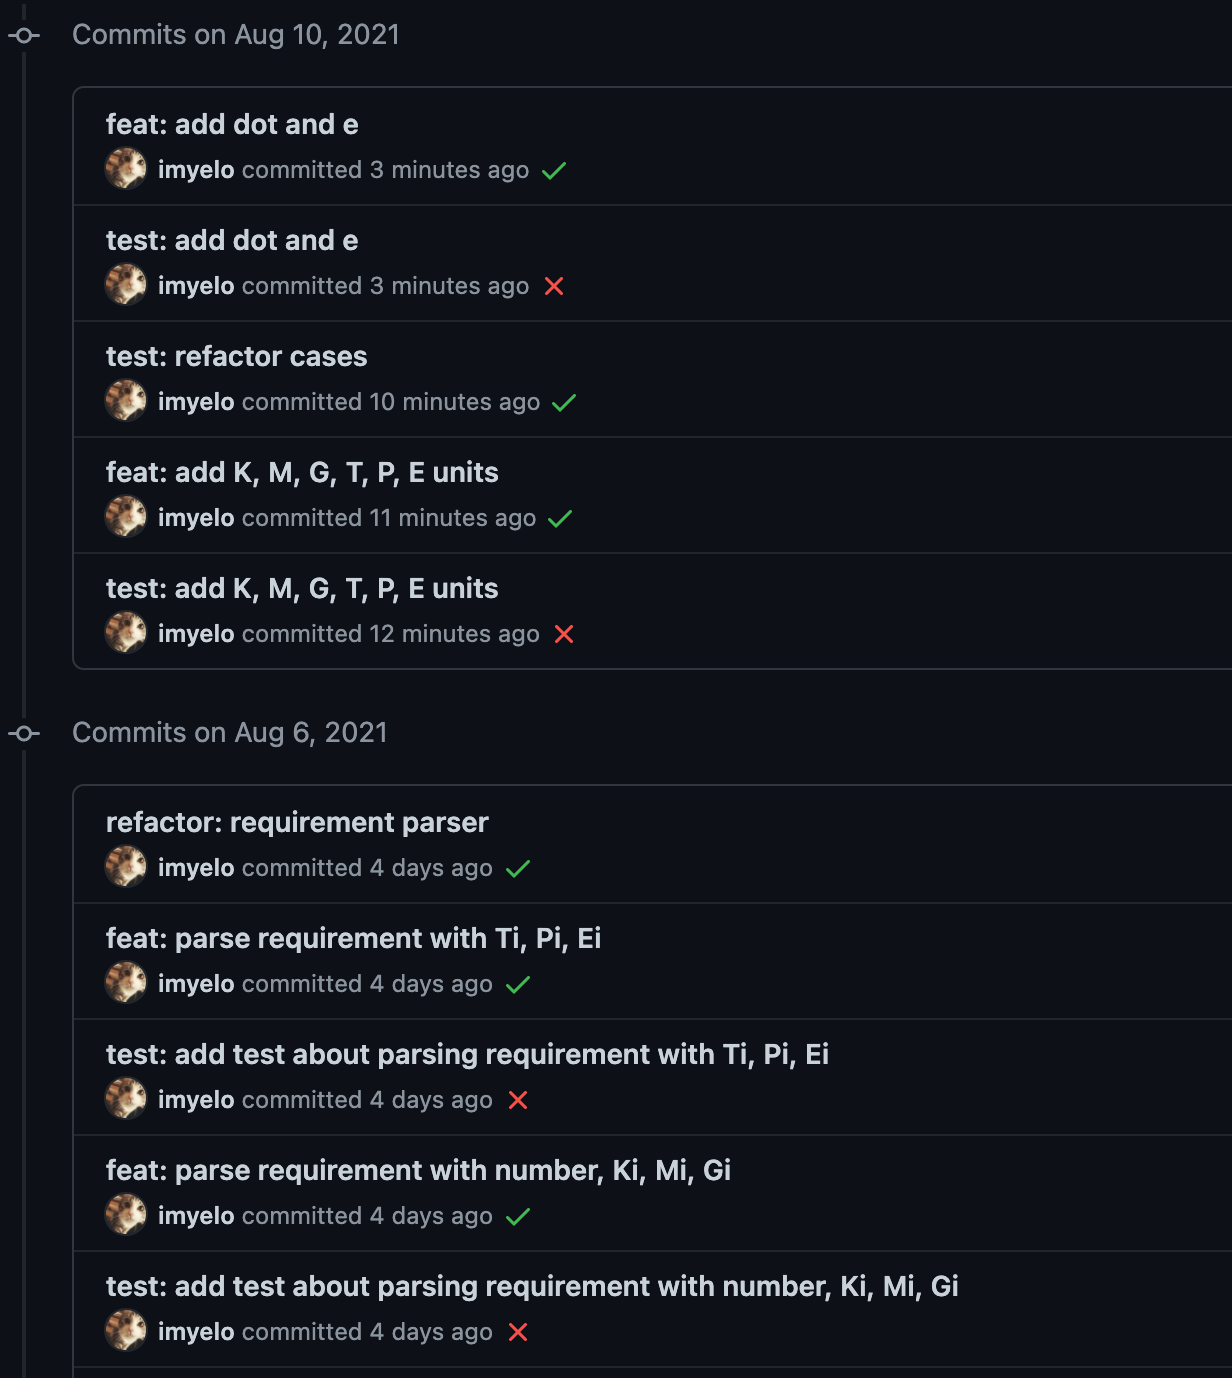Click green check on feat: add K, M, G units
The width and height of the screenshot is (1232, 1378).
tap(560, 519)
